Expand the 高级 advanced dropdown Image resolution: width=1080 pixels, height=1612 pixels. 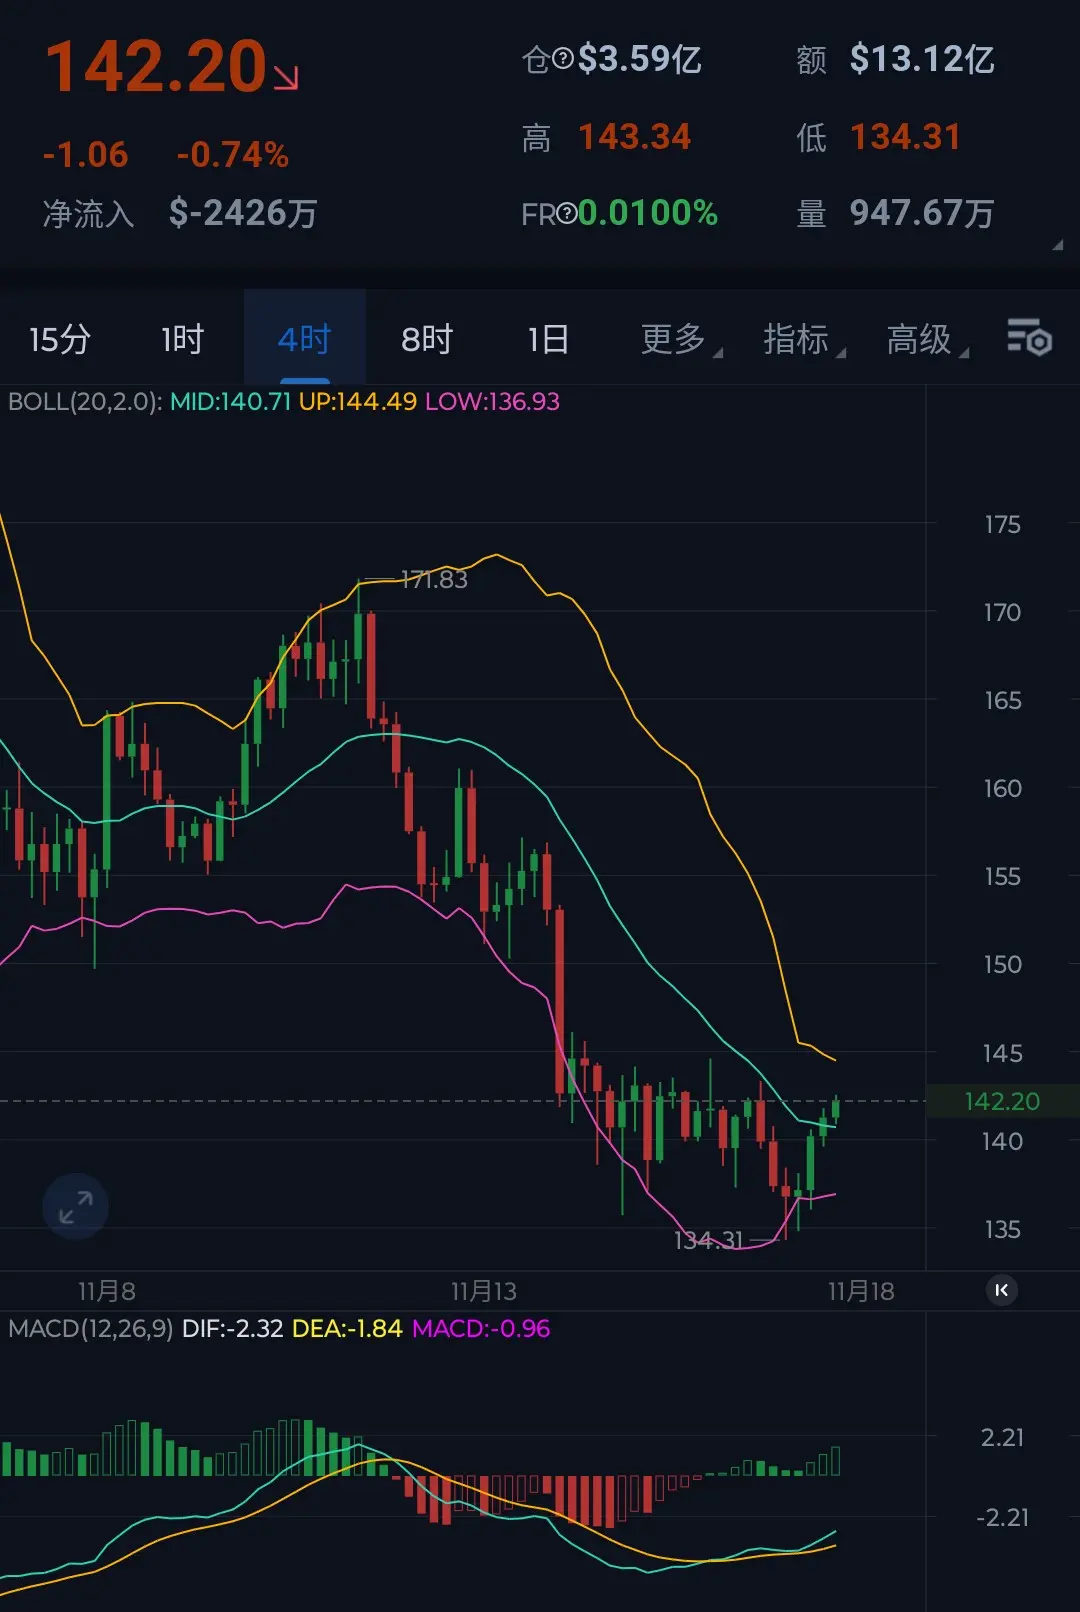coord(926,339)
